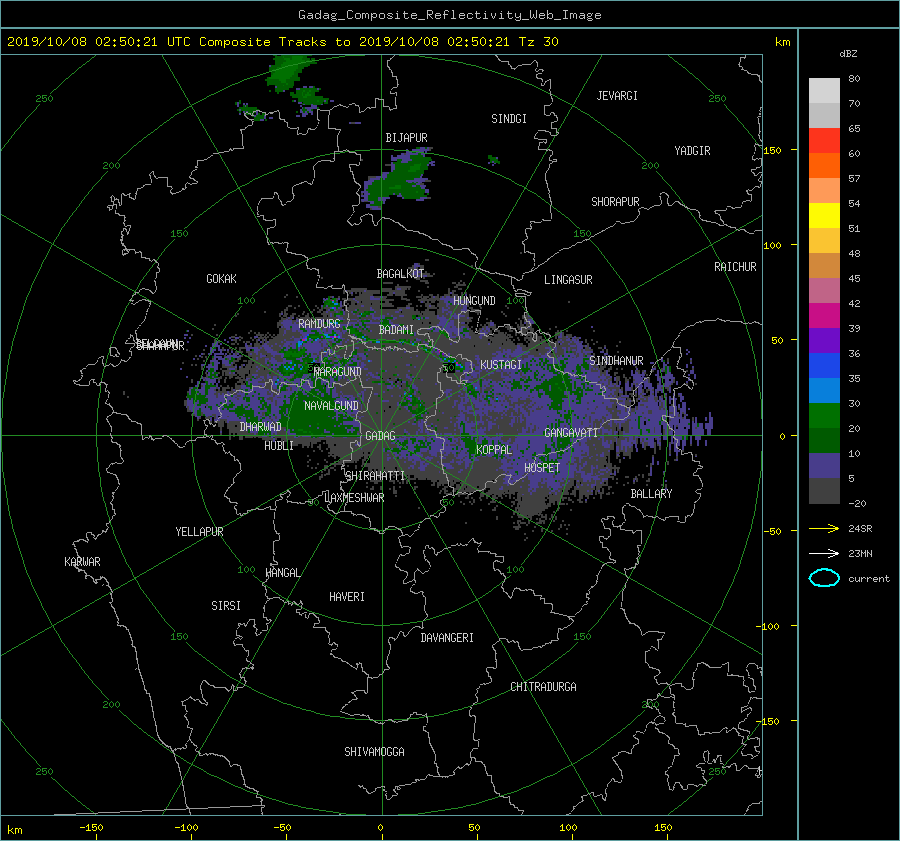Click the NAVALGUND label
This screenshot has width=900, height=841.
331,406
